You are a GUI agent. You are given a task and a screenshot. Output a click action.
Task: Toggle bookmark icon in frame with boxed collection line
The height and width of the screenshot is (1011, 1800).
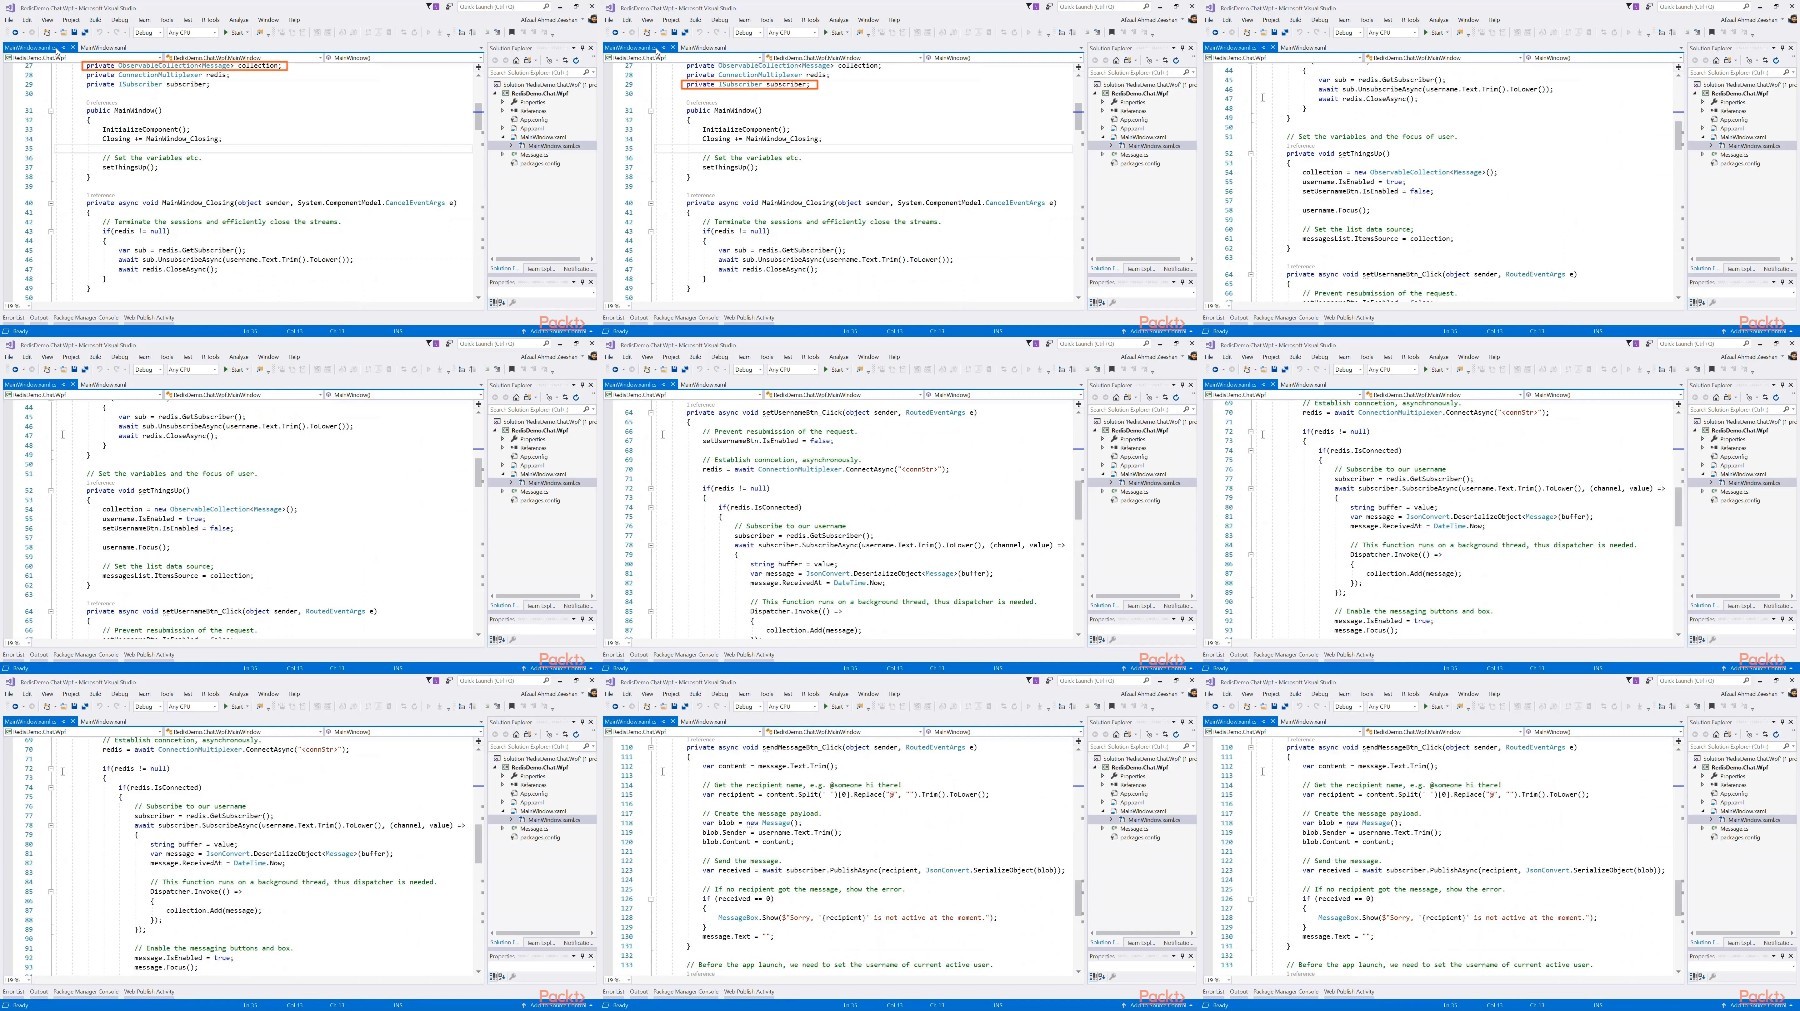512,32
